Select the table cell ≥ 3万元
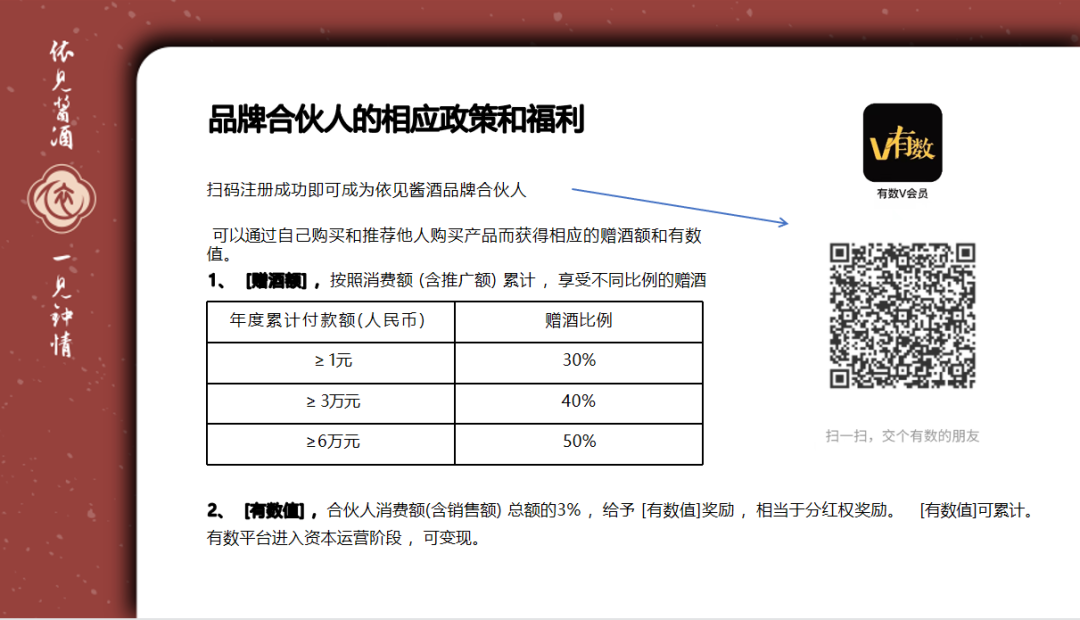1080x620 pixels. click(x=331, y=403)
